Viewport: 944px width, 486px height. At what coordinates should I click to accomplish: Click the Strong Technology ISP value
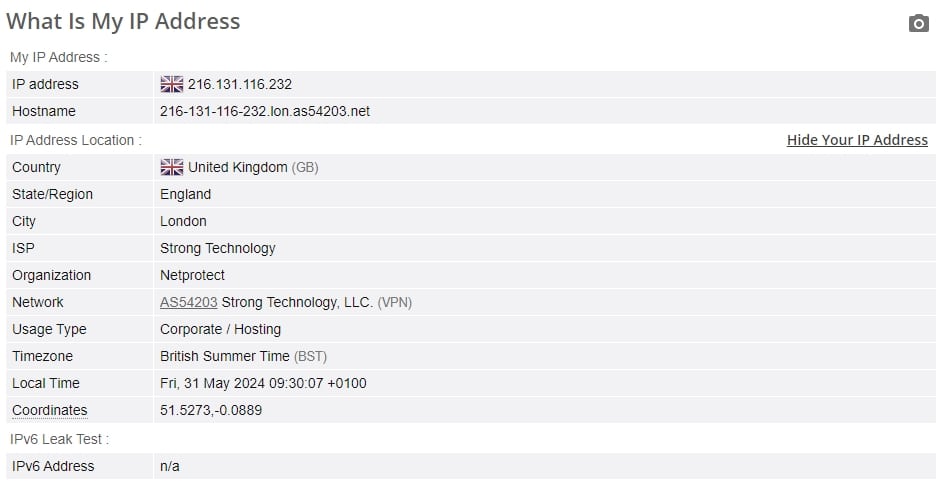click(x=217, y=249)
